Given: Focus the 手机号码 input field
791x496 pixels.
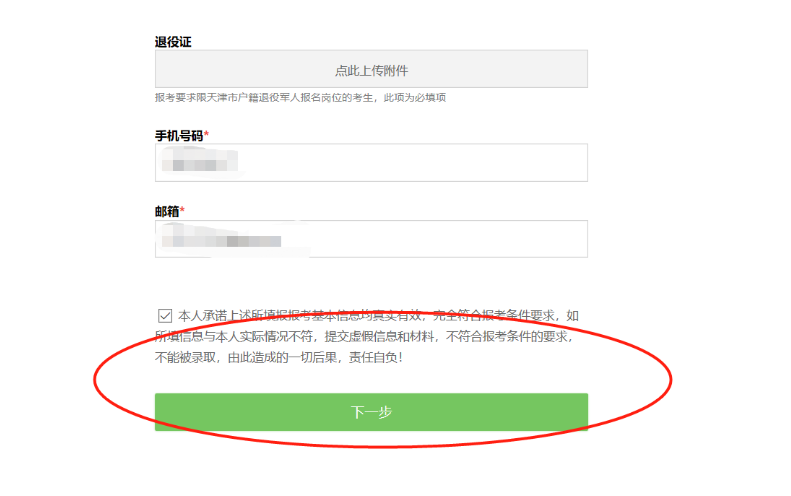Looking at the screenshot, I should [x=371, y=162].
